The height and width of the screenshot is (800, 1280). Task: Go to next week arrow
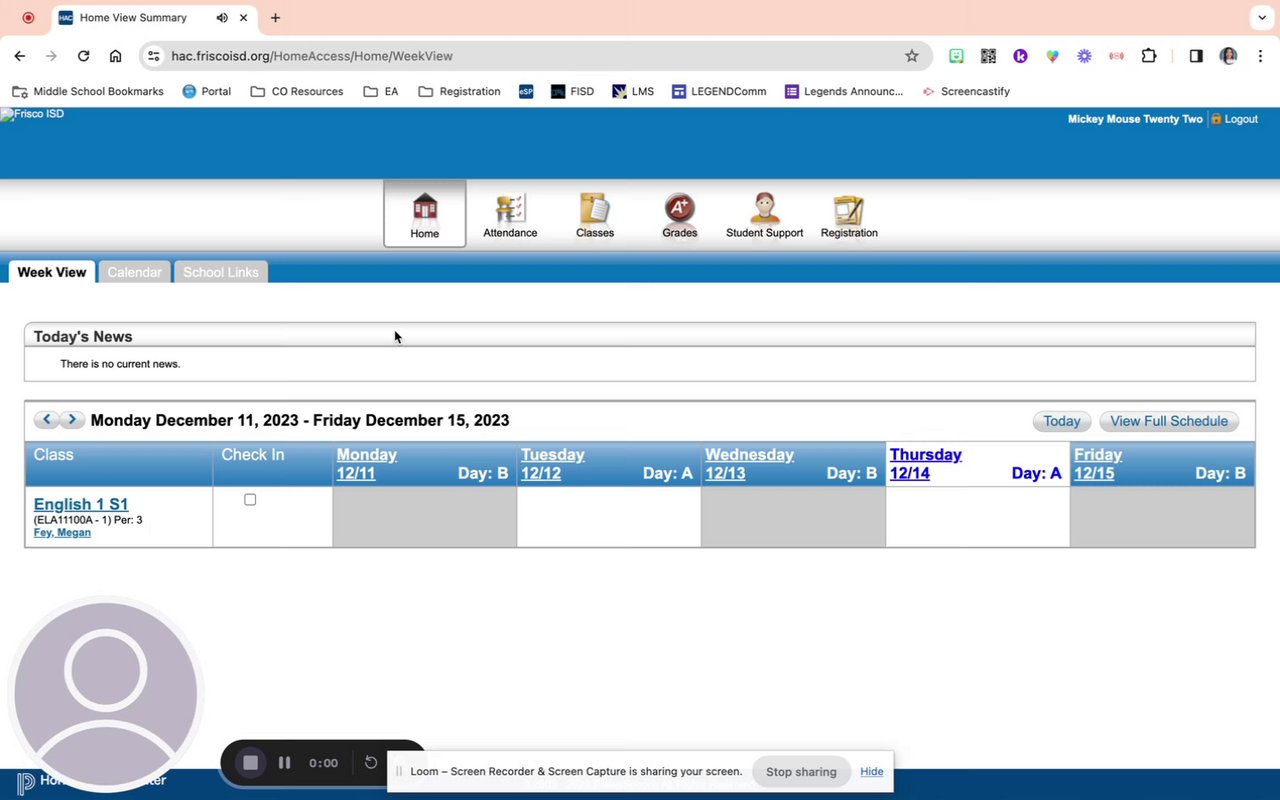[x=72, y=420]
